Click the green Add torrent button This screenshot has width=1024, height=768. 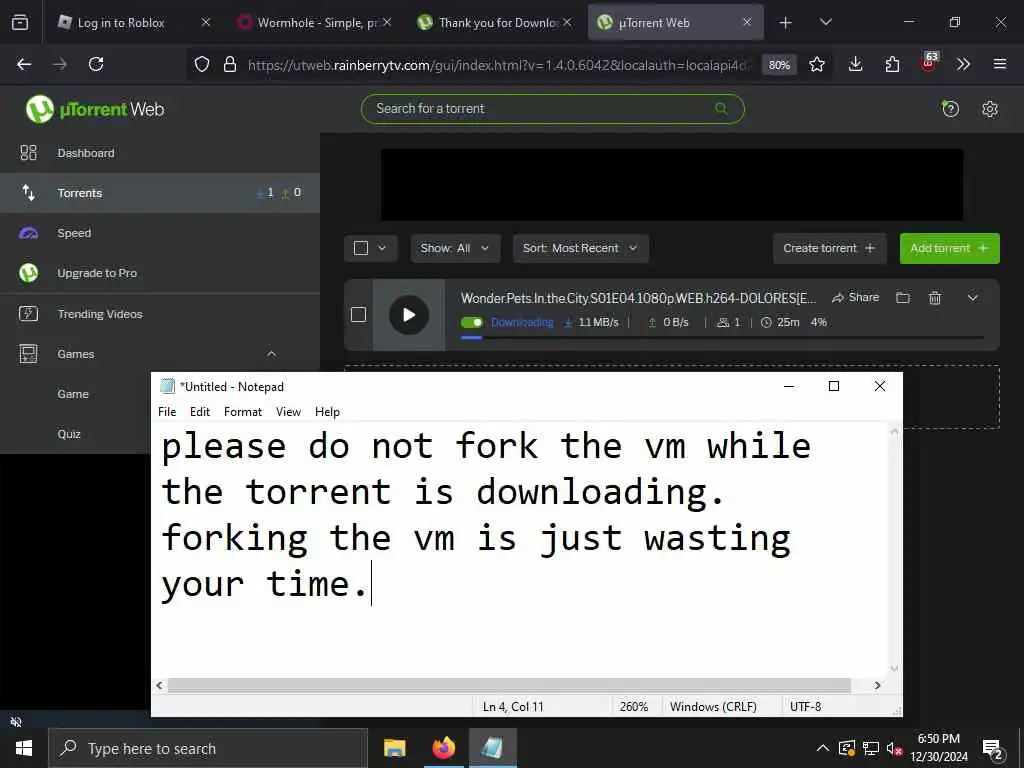950,248
